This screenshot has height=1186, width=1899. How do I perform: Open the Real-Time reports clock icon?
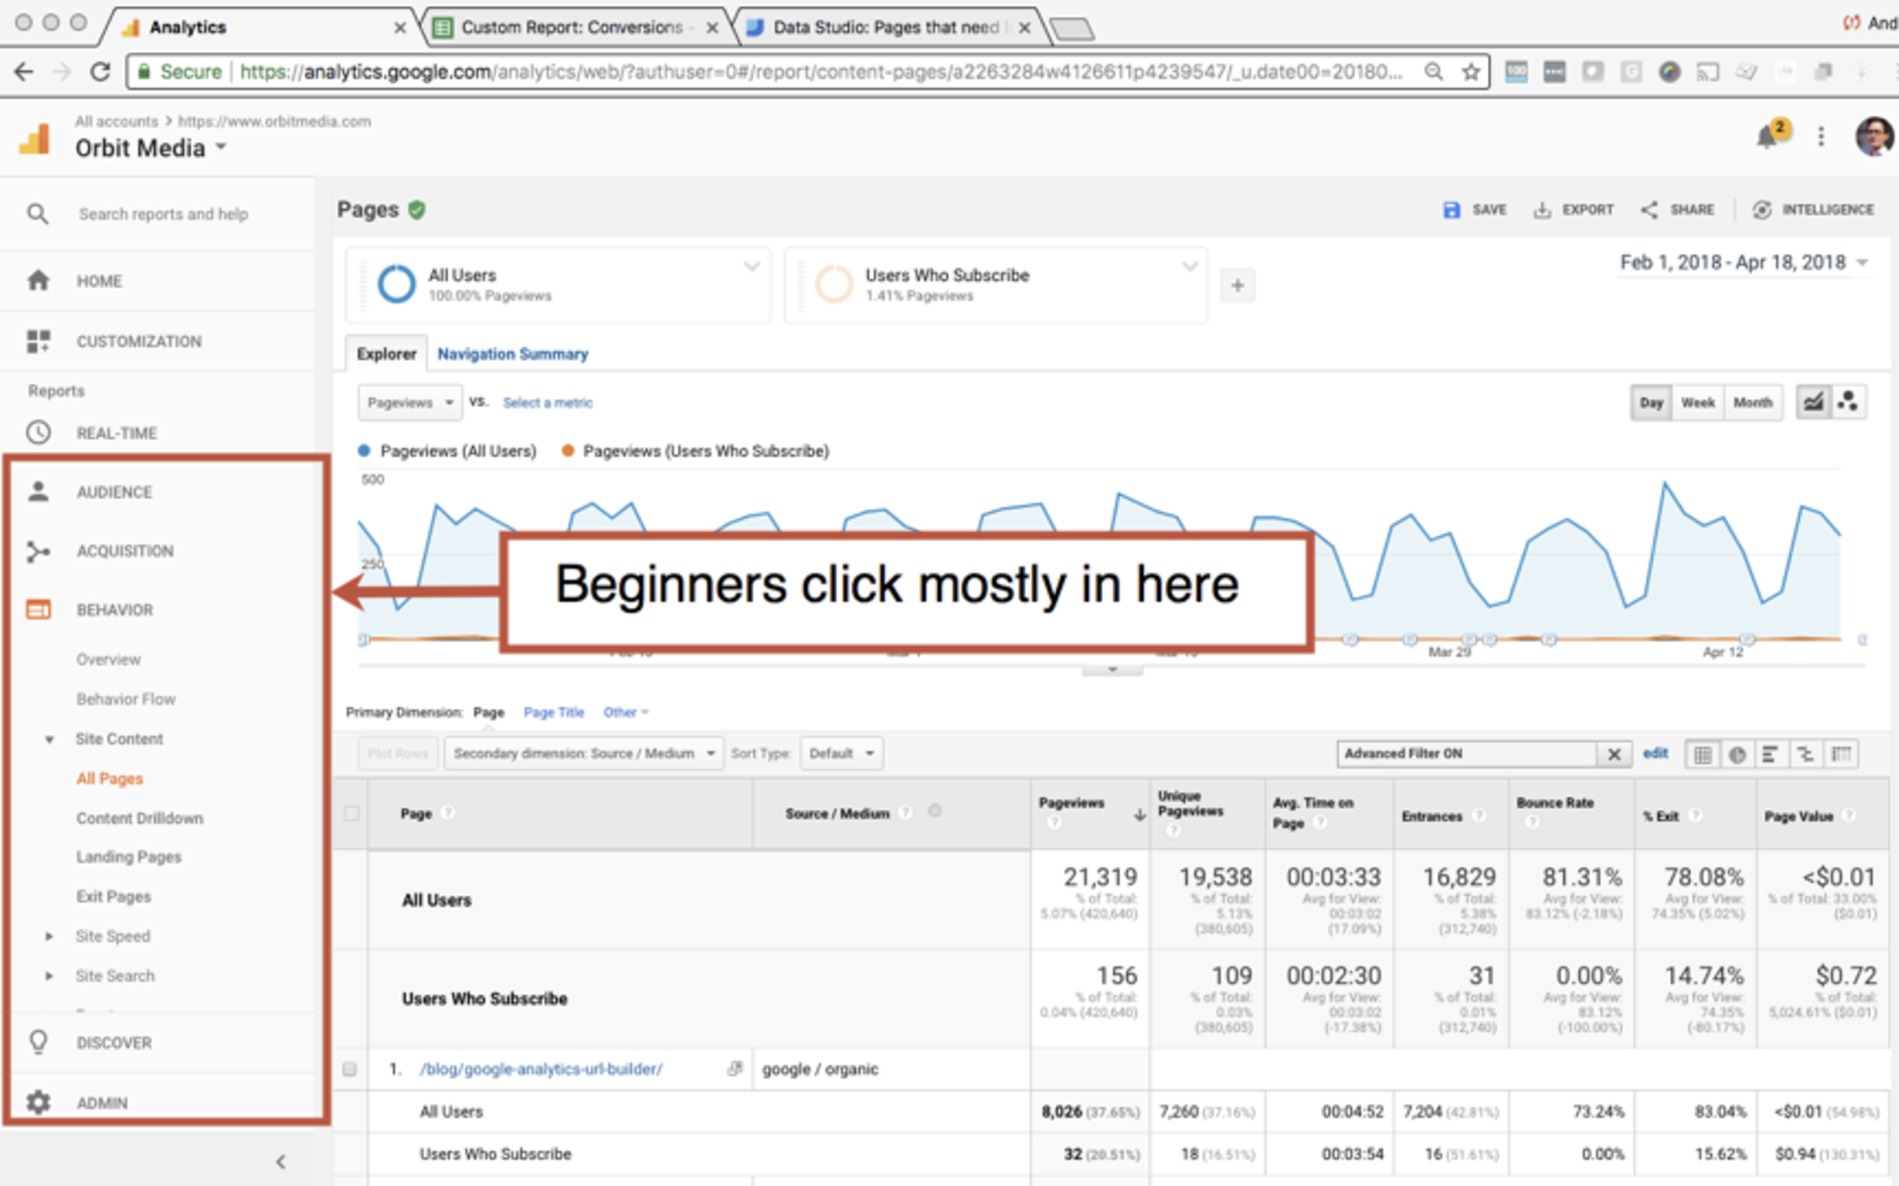click(x=38, y=433)
